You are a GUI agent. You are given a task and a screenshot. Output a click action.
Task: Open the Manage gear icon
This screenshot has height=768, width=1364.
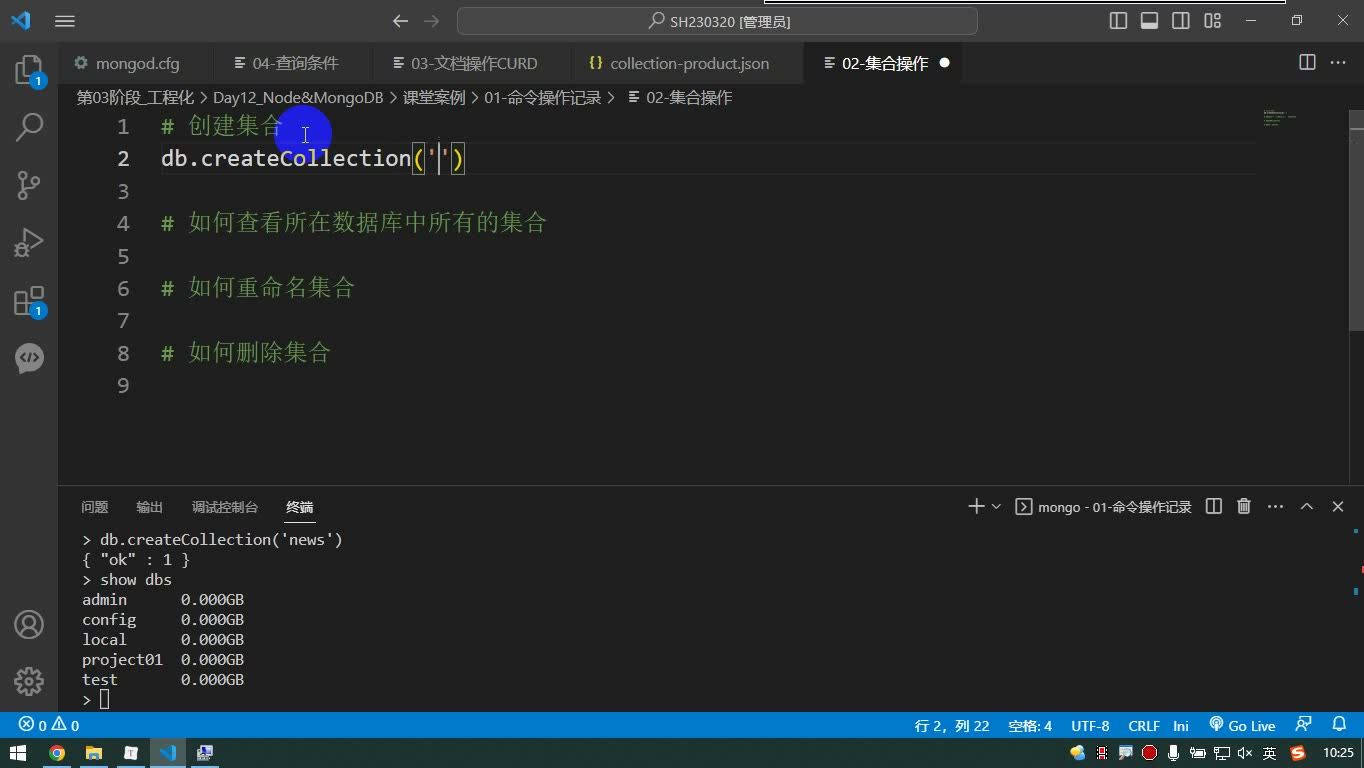pos(29,682)
